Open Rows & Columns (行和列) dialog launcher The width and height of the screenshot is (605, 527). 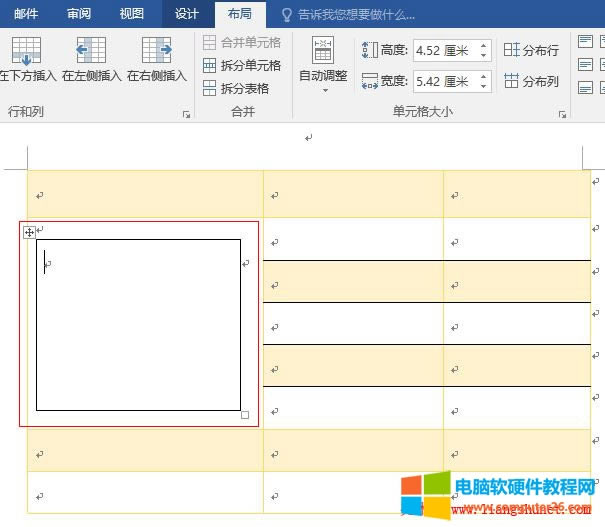[x=186, y=115]
